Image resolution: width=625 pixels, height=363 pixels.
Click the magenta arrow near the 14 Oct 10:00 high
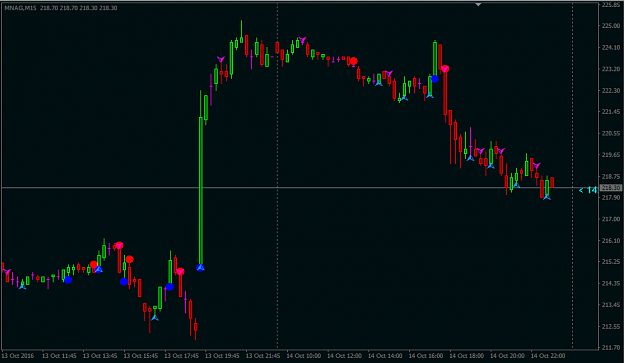(x=302, y=40)
